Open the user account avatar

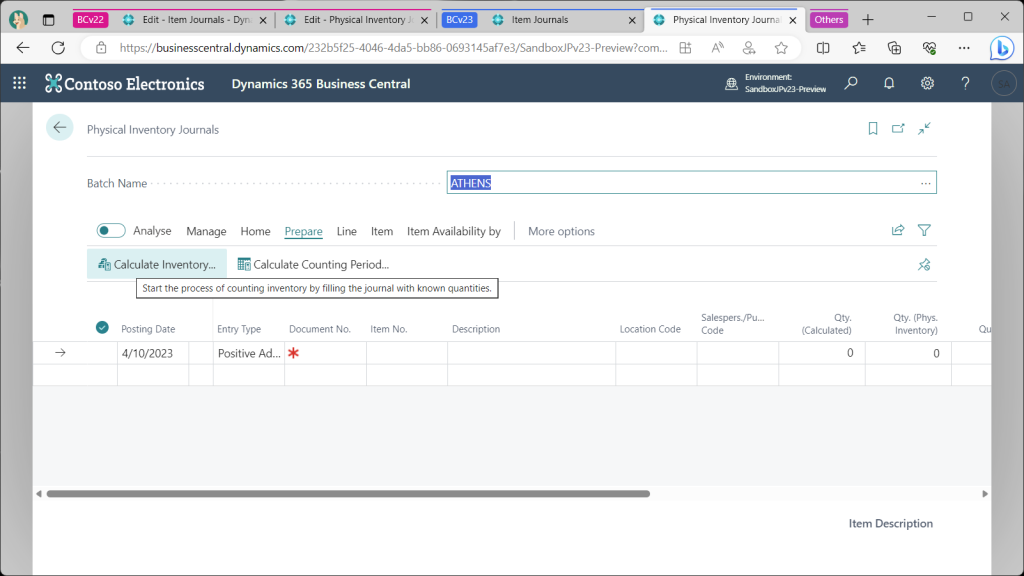coord(1004,84)
